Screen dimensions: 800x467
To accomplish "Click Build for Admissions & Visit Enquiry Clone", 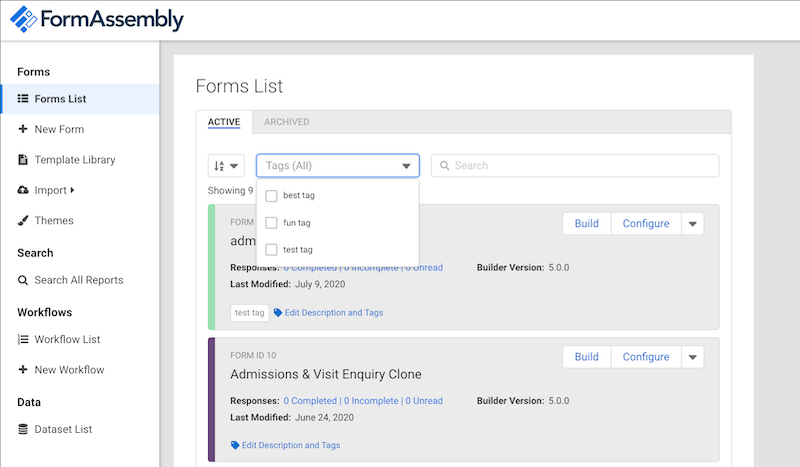I will click(x=587, y=357).
